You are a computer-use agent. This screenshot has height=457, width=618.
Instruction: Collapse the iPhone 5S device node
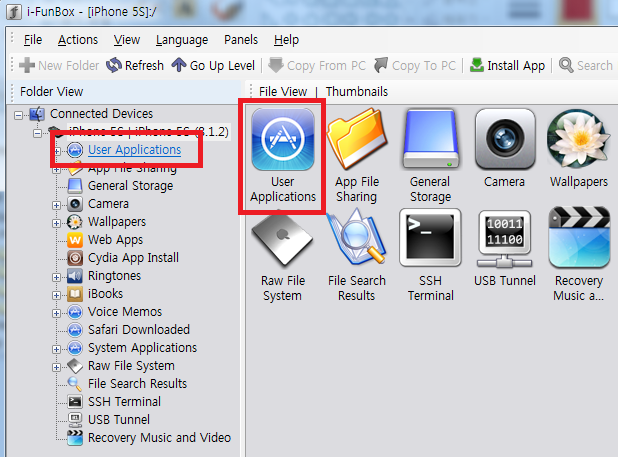37,133
